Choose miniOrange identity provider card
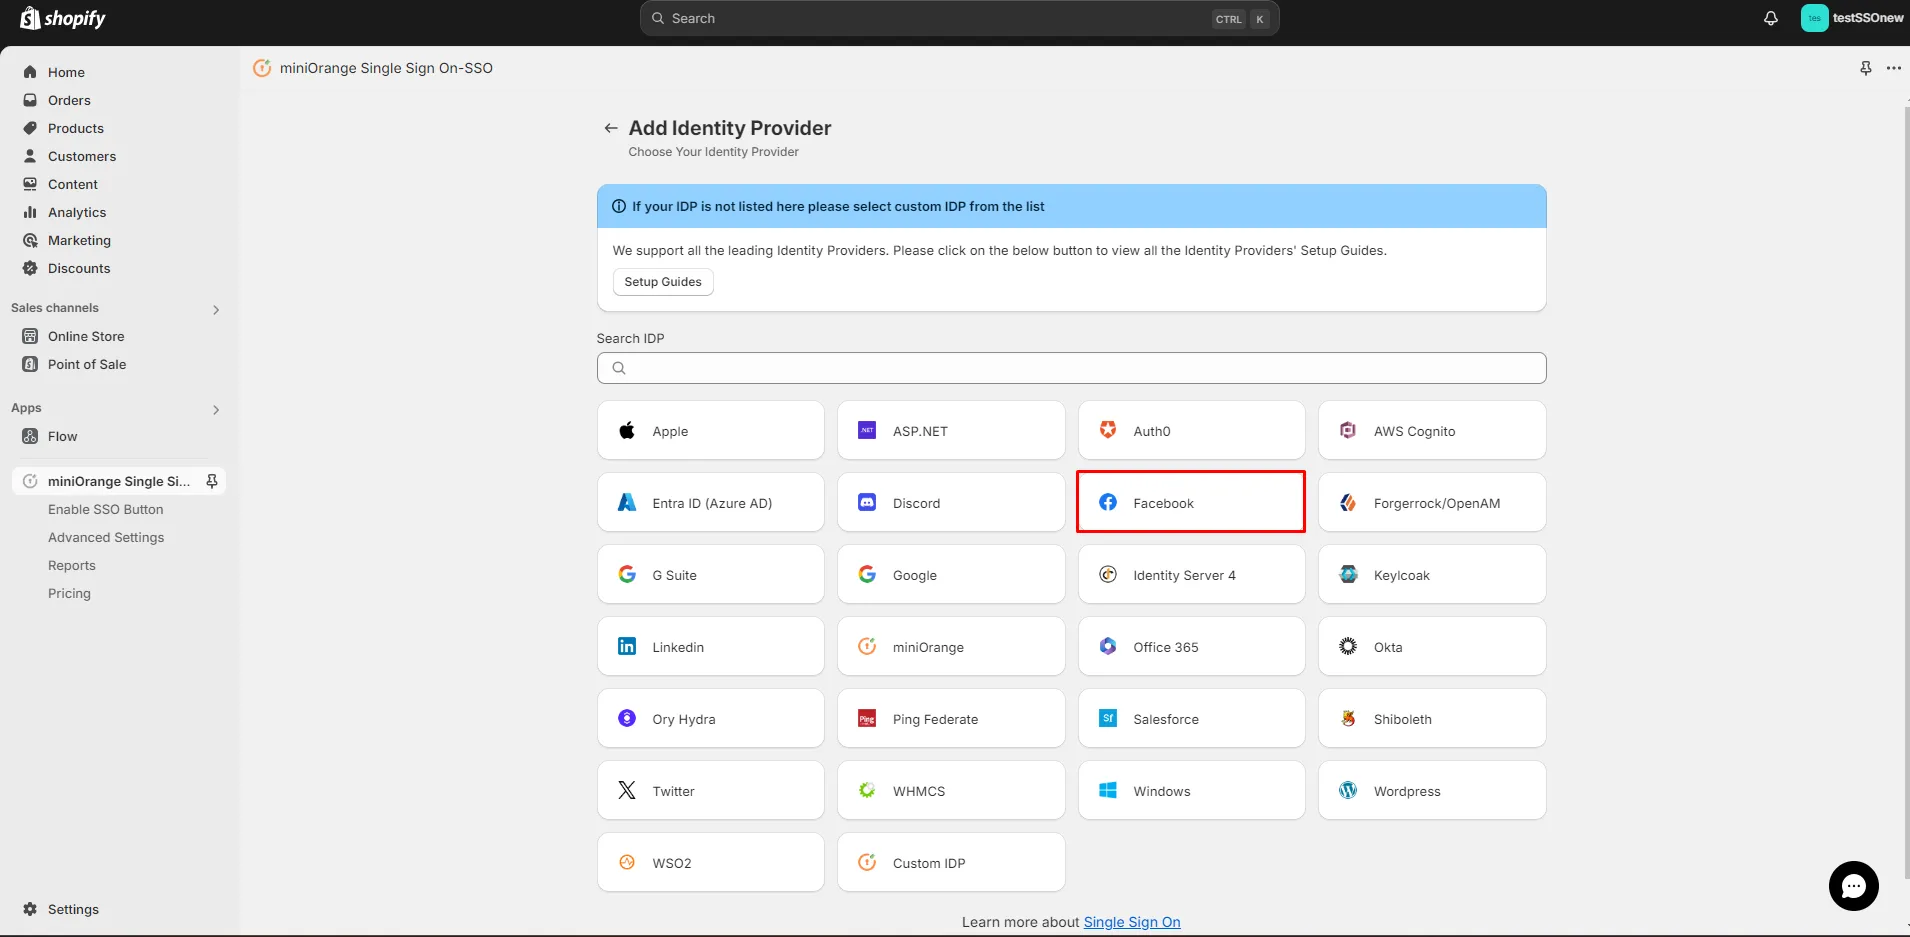 pyautogui.click(x=951, y=647)
